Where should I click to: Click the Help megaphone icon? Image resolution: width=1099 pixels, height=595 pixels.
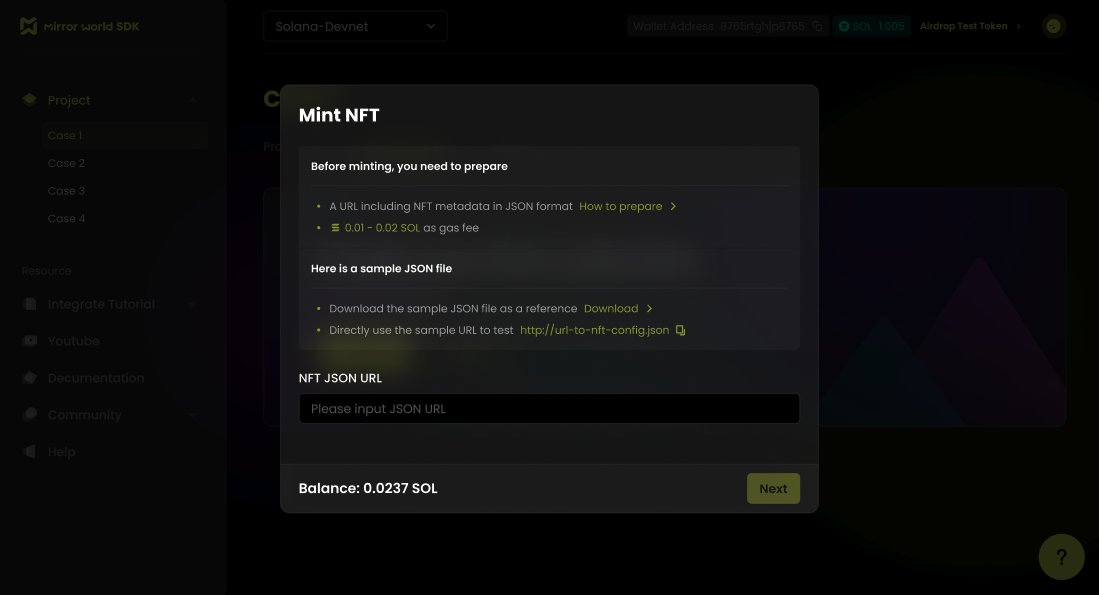click(30, 451)
